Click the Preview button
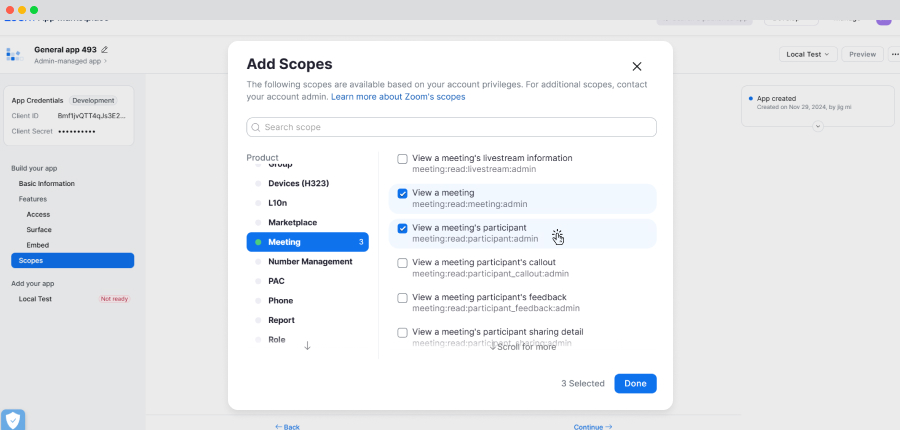 (x=863, y=54)
